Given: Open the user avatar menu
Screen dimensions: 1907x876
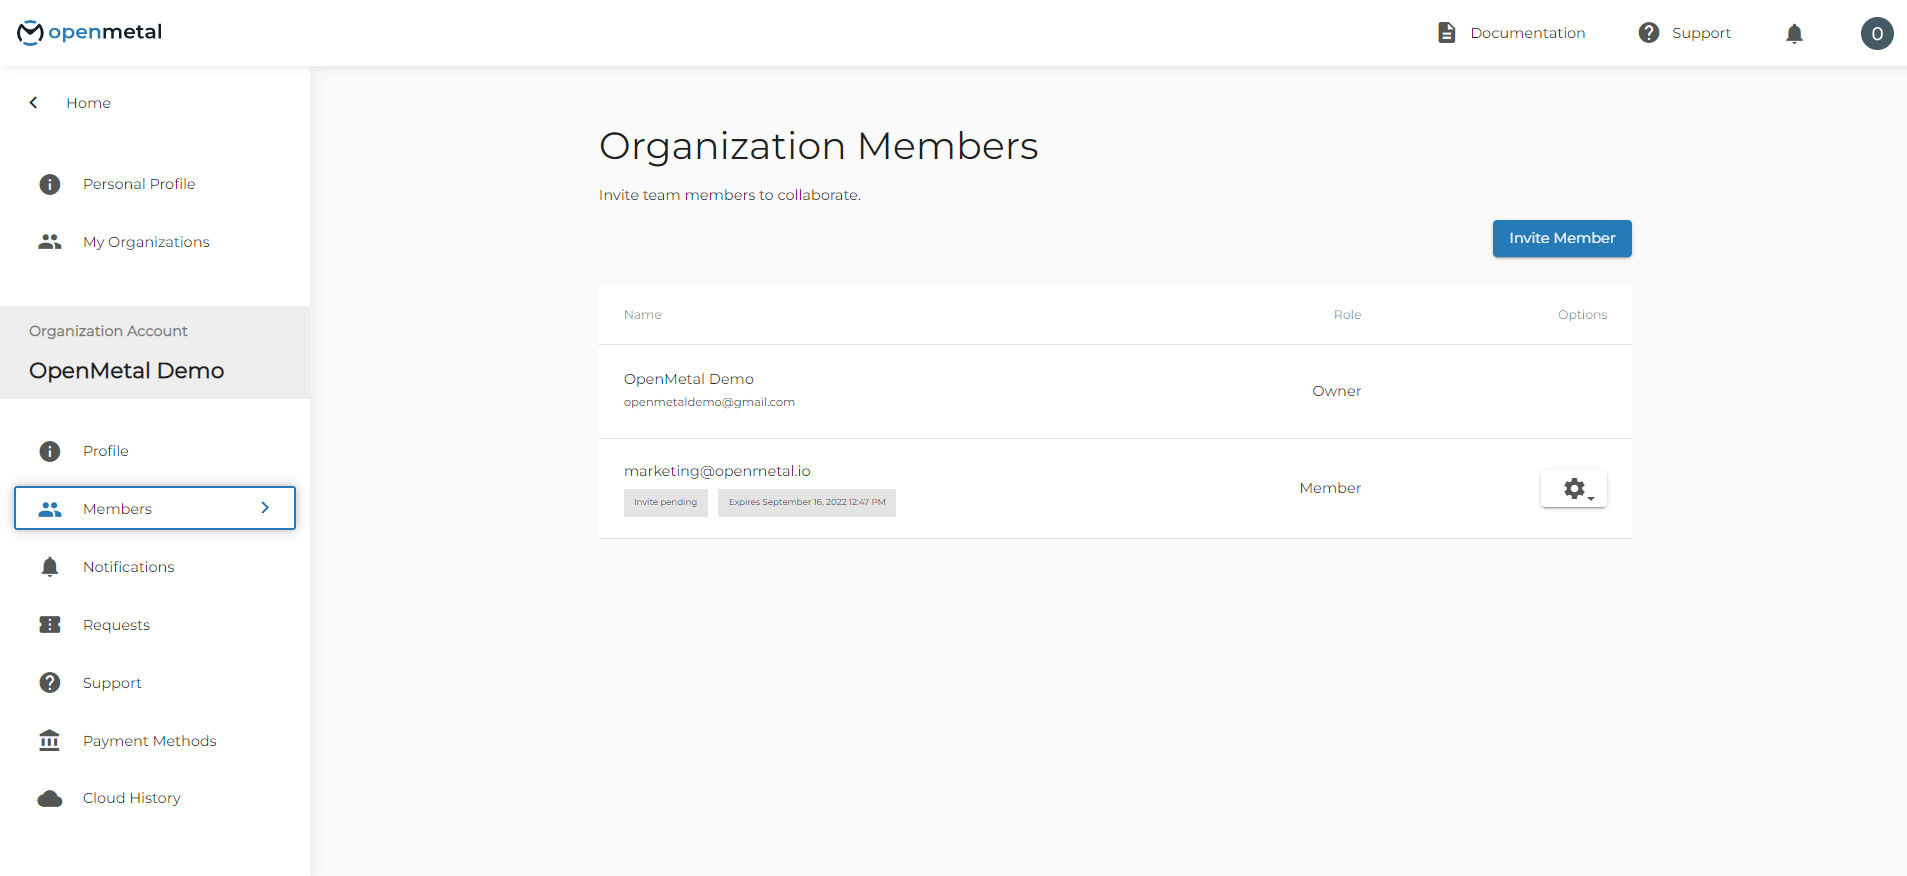Looking at the screenshot, I should pos(1877,33).
